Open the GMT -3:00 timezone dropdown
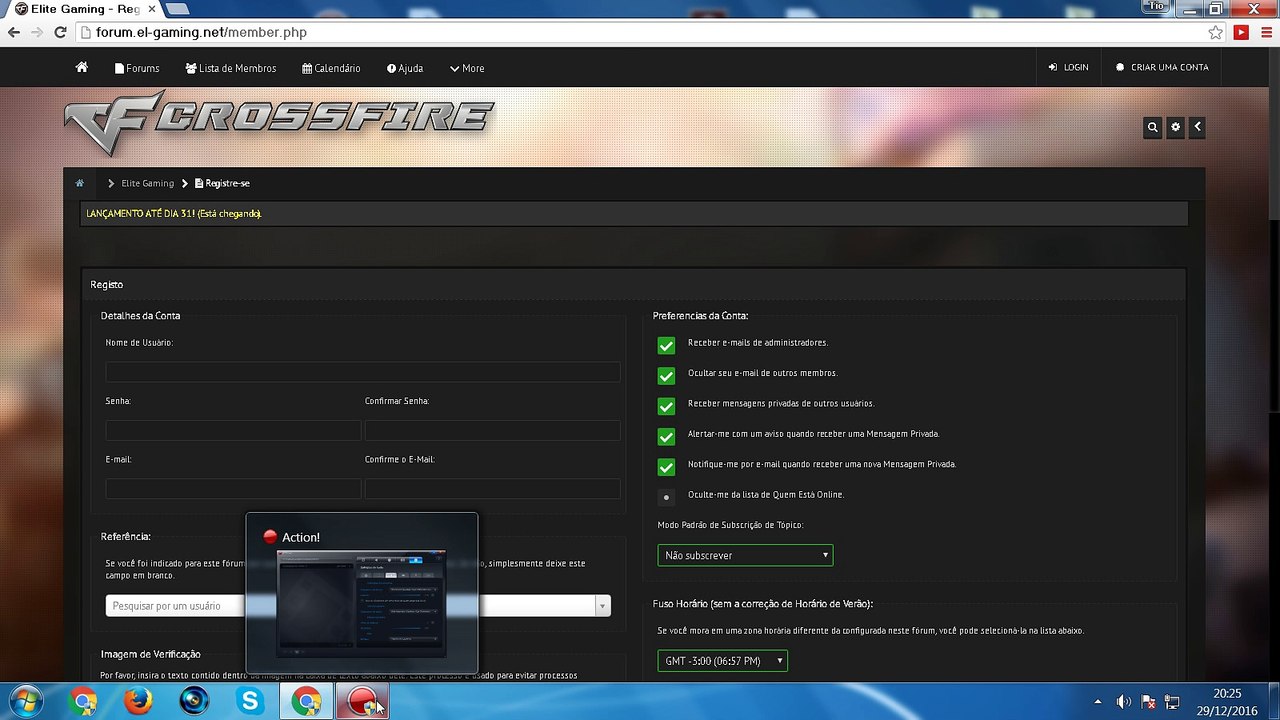Viewport: 1280px width, 720px height. point(722,661)
